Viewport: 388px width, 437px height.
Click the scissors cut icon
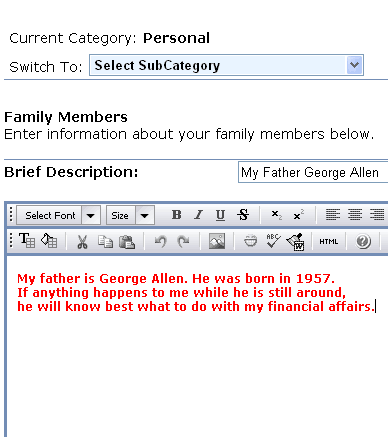pyautogui.click(x=82, y=241)
